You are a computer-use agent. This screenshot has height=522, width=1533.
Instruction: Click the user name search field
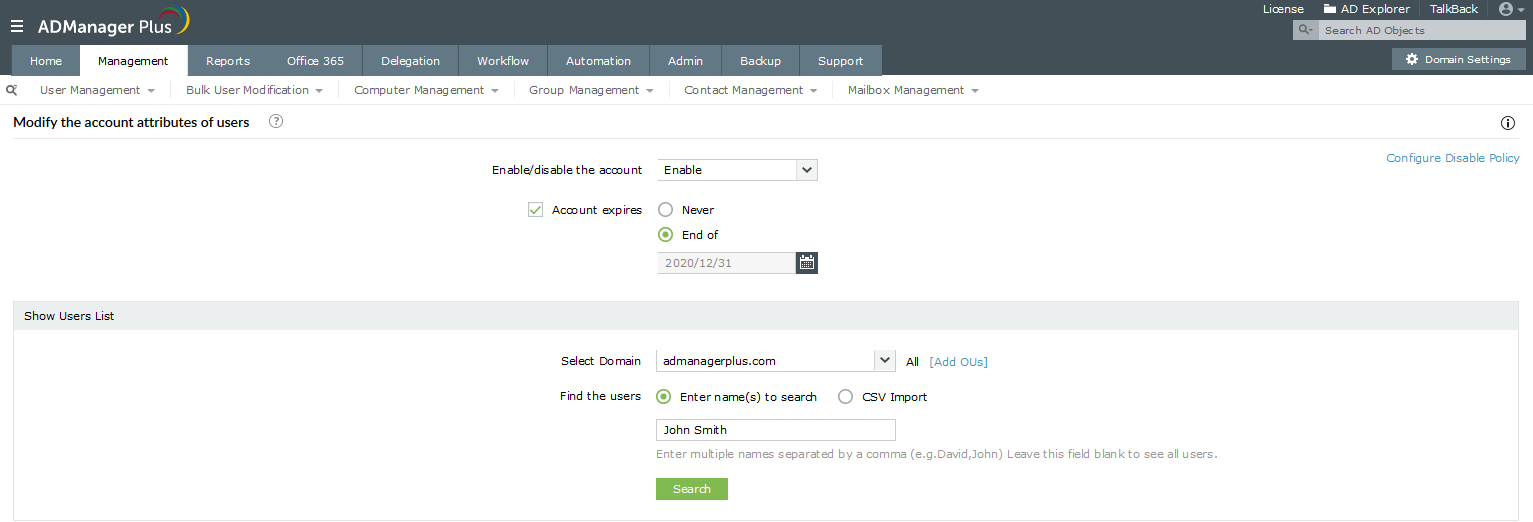tap(776, 430)
